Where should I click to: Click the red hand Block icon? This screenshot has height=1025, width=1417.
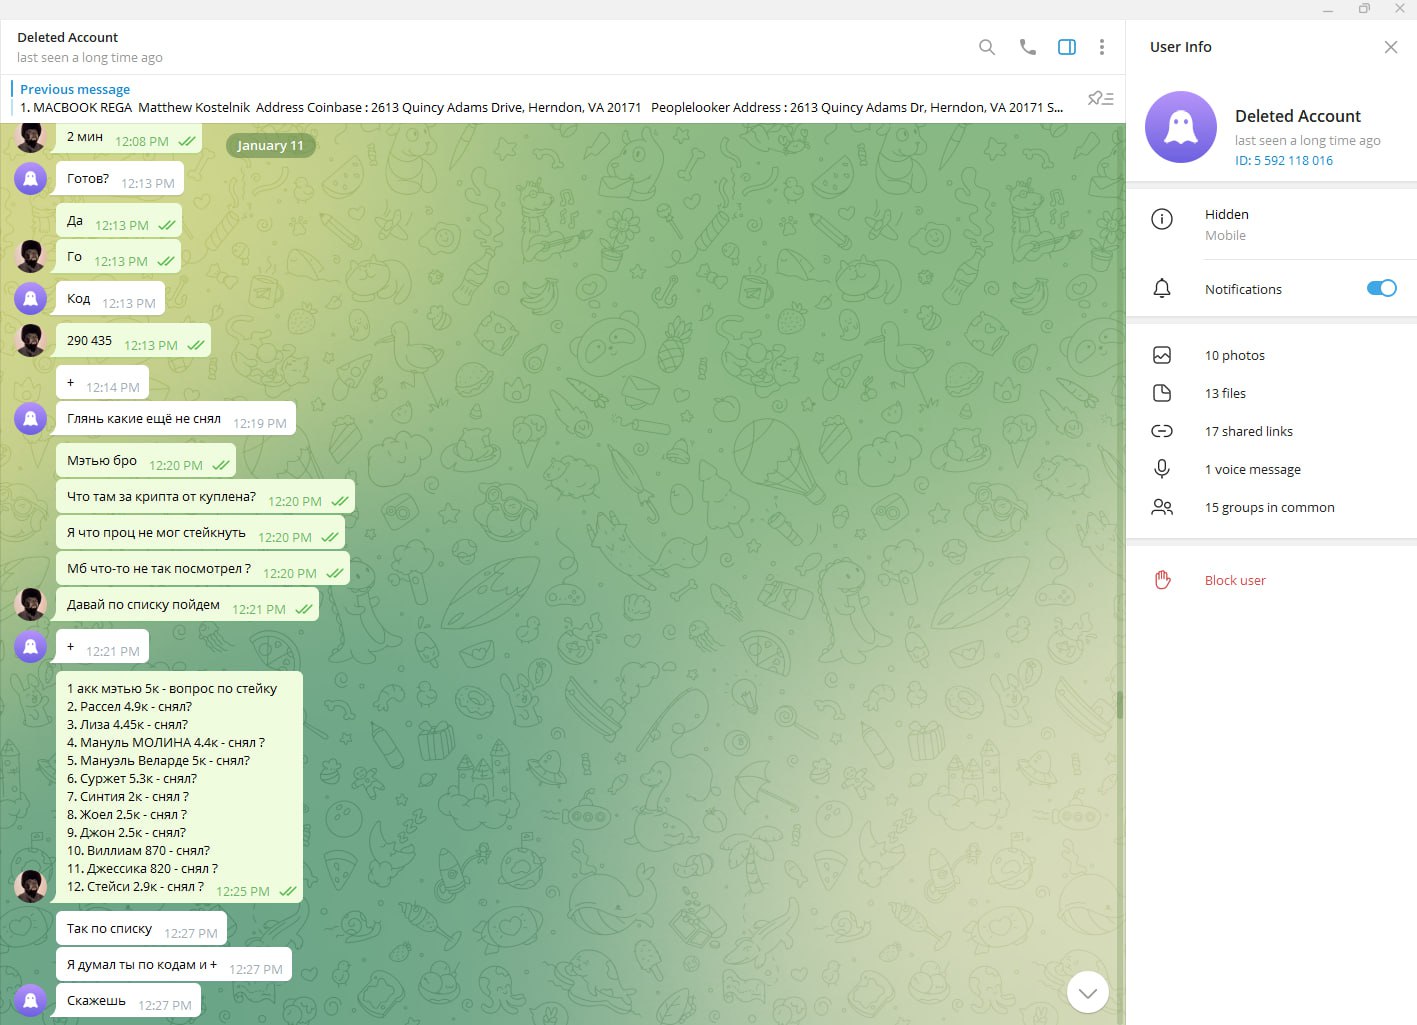point(1162,580)
